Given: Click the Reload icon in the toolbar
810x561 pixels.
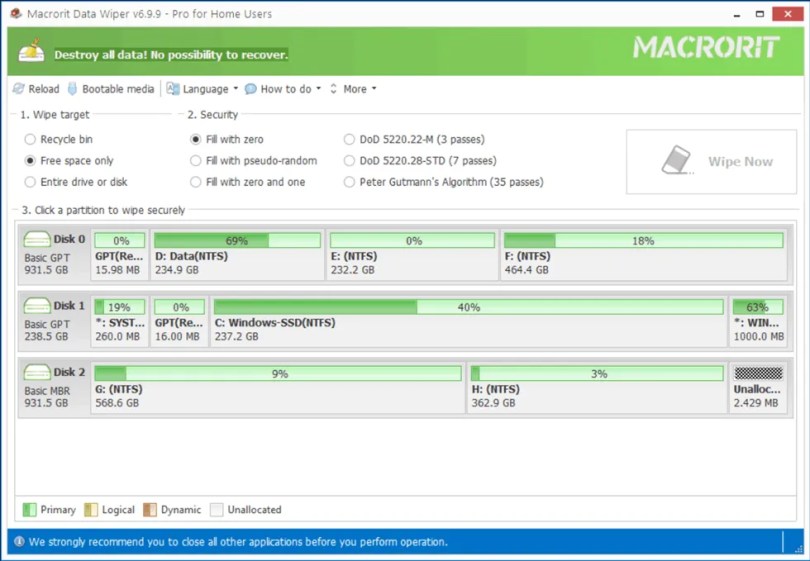Looking at the screenshot, I should (x=19, y=89).
